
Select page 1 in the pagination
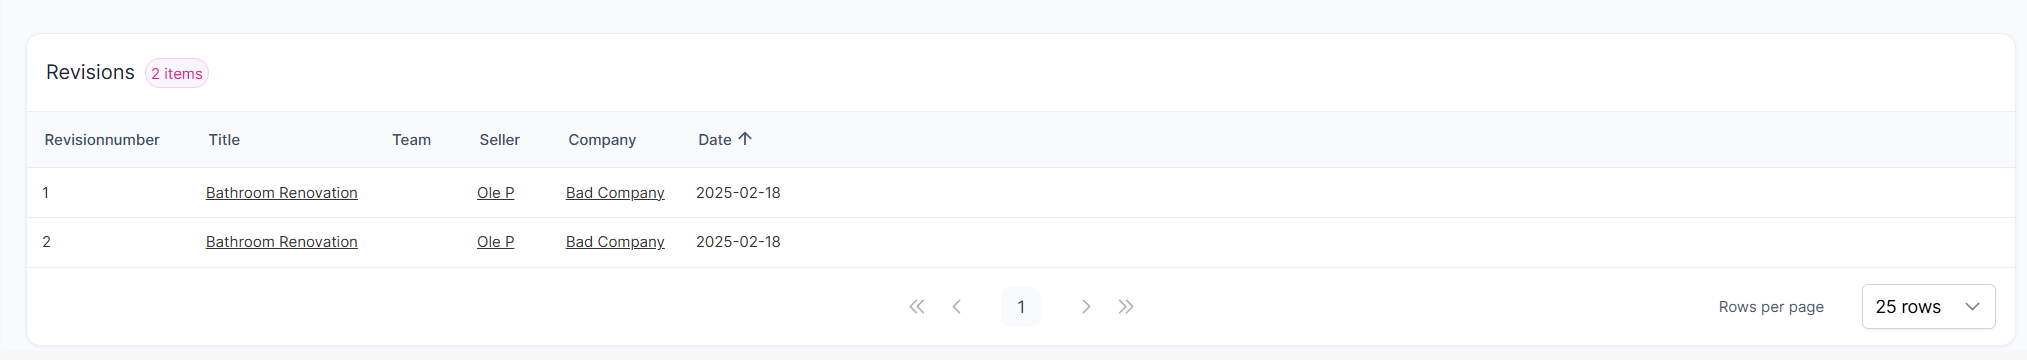tap(1021, 307)
